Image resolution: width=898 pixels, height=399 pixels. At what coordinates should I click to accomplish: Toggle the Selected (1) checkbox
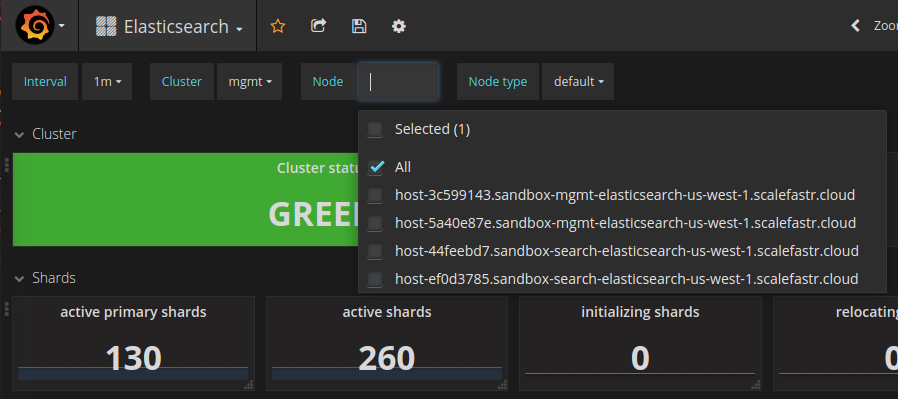click(375, 130)
